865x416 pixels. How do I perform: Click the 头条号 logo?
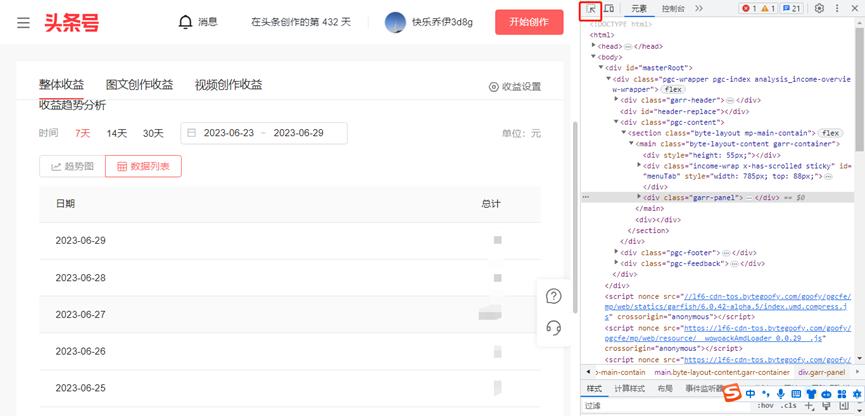pos(72,23)
